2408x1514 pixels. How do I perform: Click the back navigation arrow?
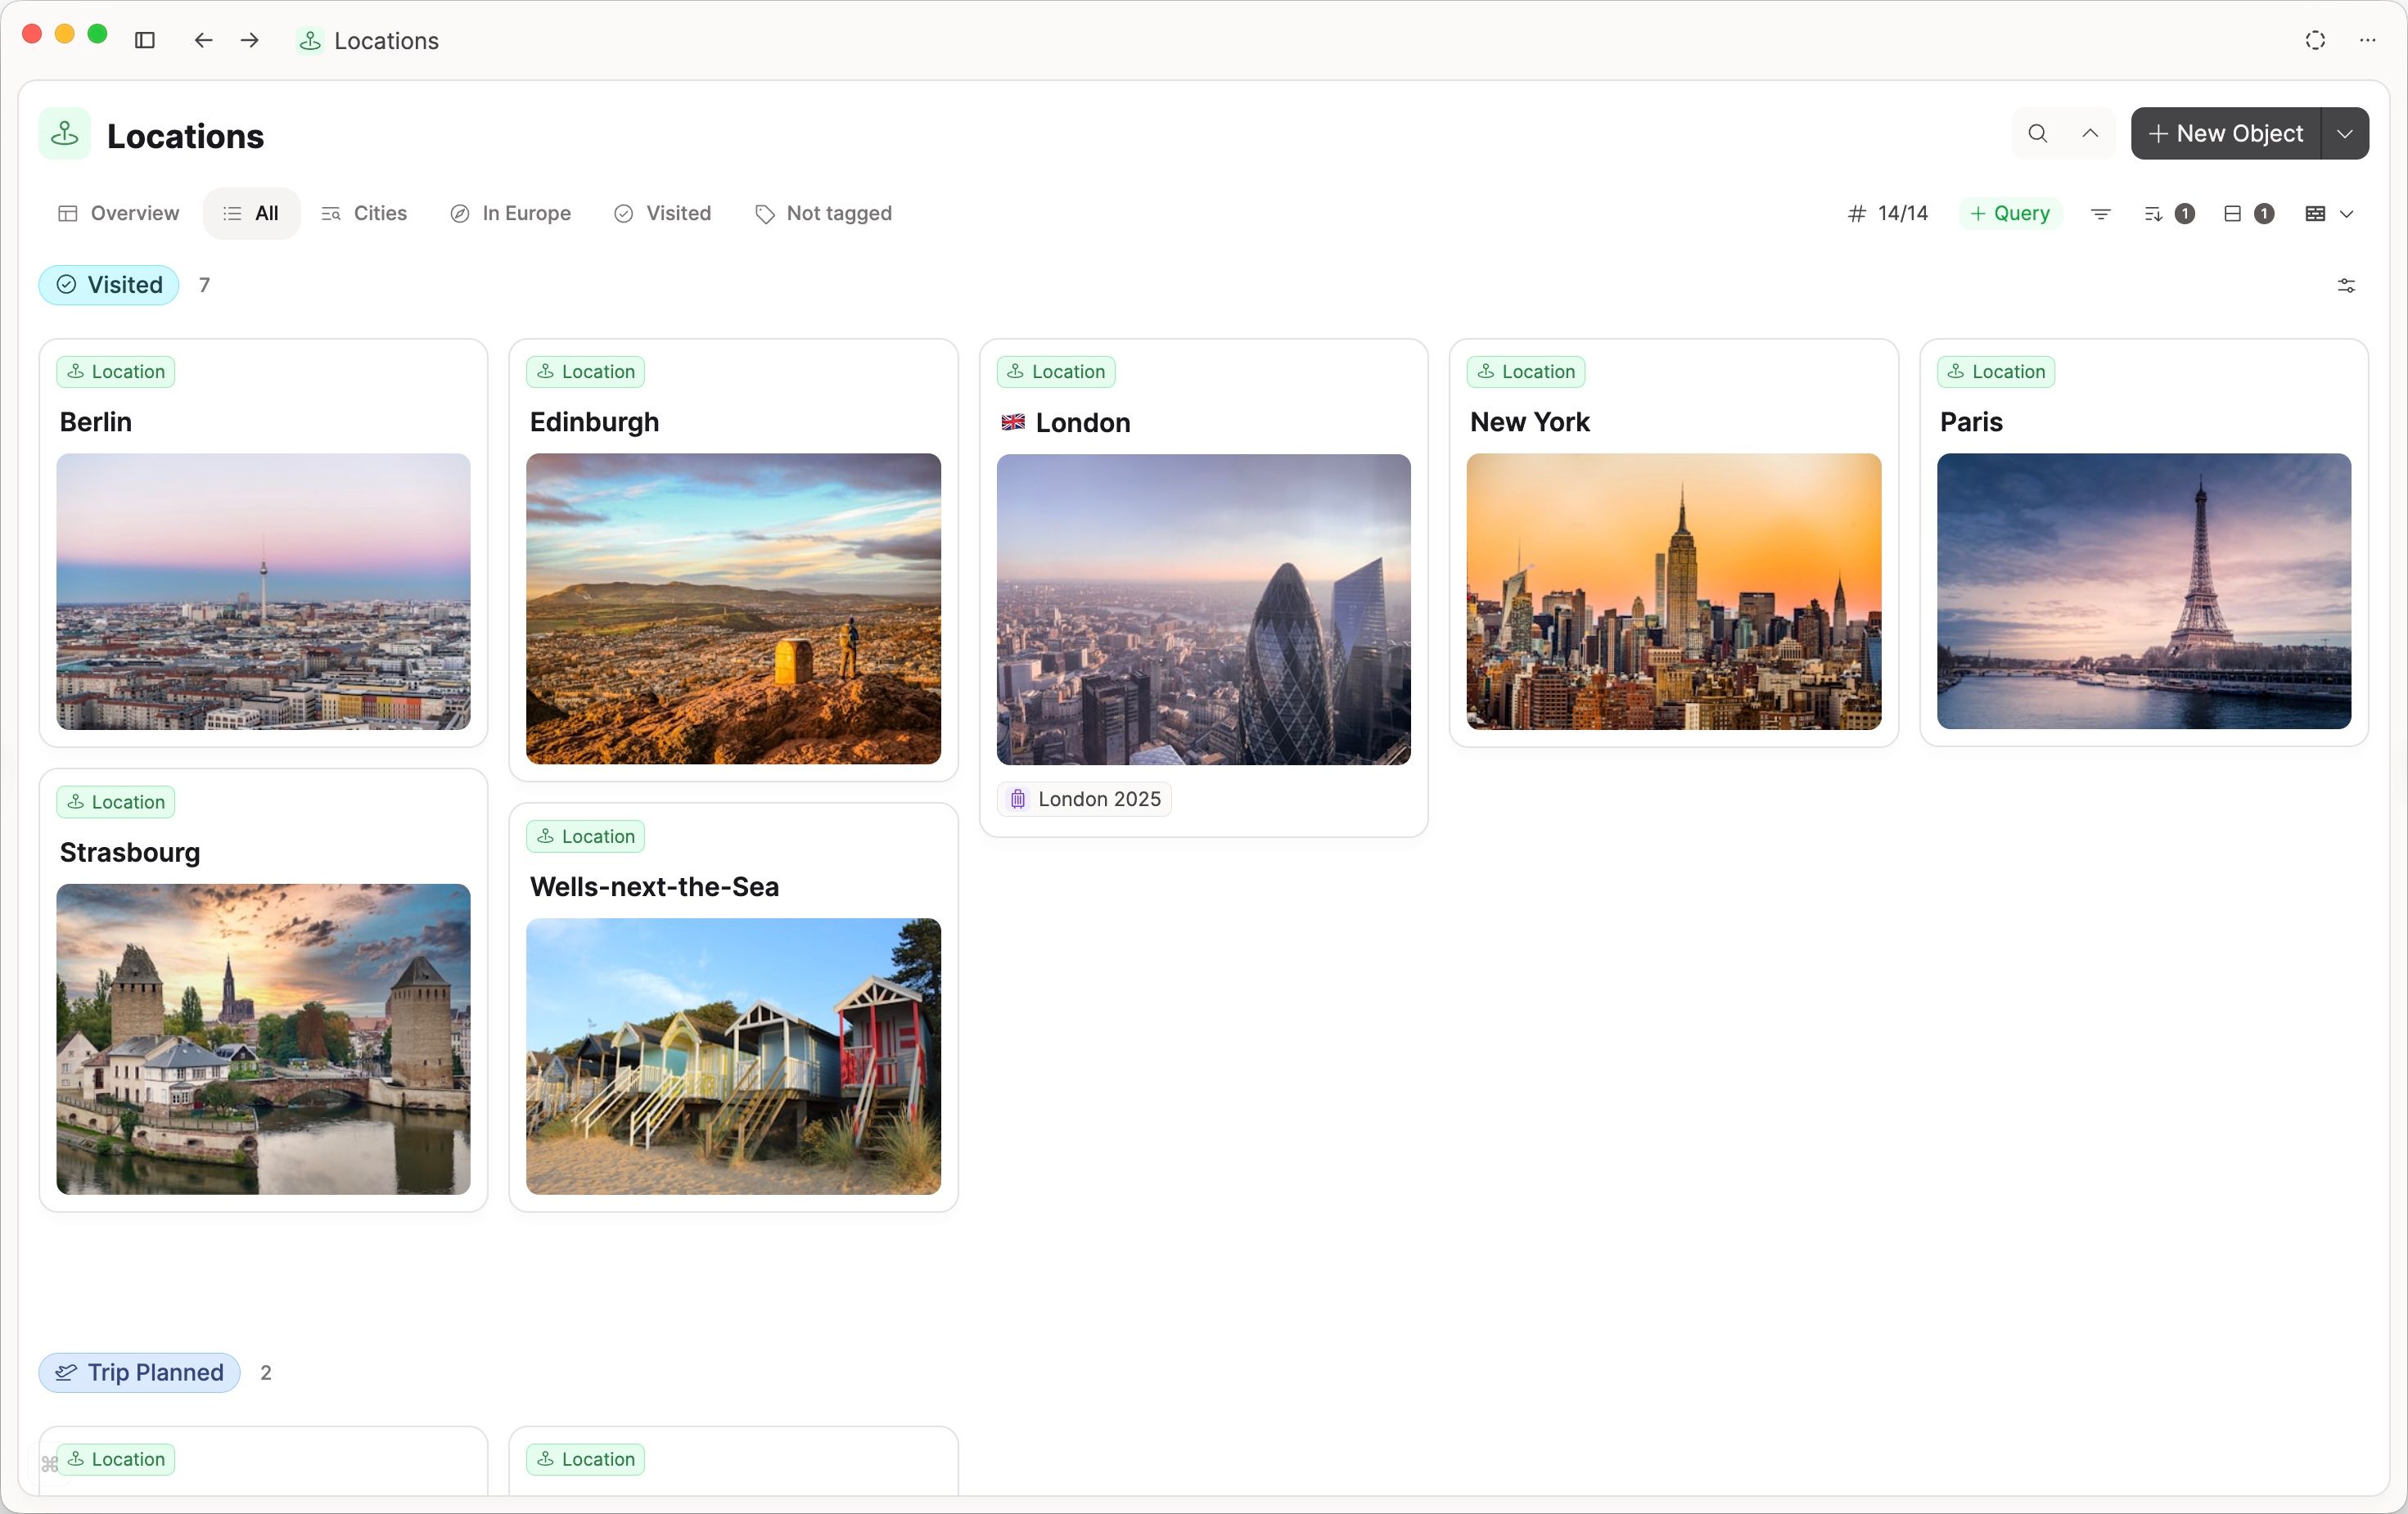coord(203,41)
